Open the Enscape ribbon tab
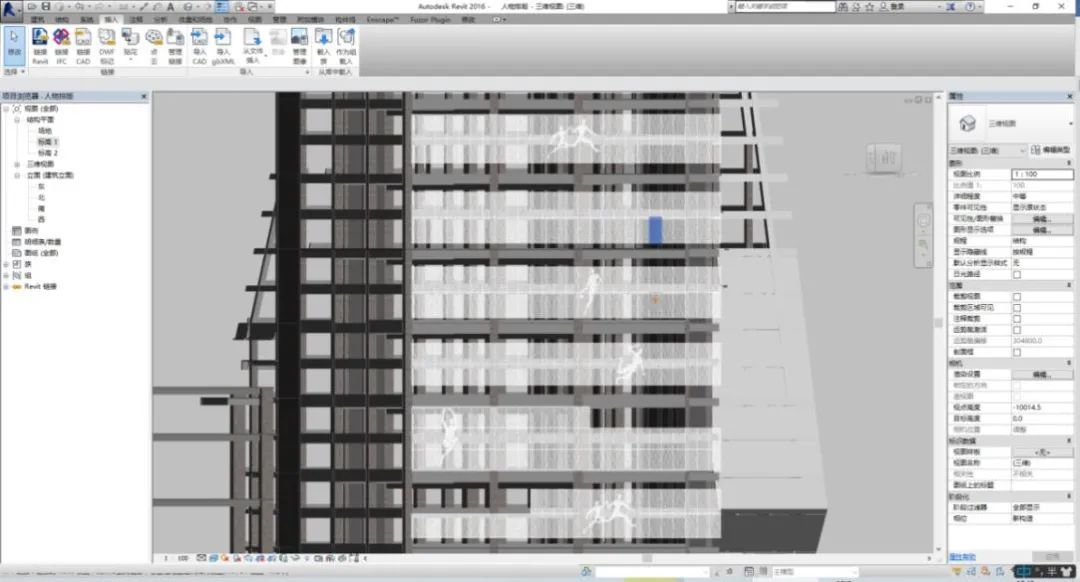 (382, 20)
